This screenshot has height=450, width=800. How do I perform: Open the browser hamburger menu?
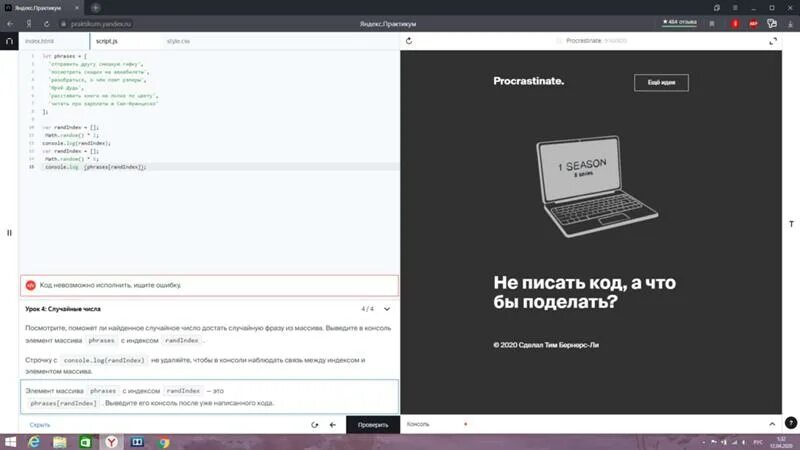coord(735,8)
